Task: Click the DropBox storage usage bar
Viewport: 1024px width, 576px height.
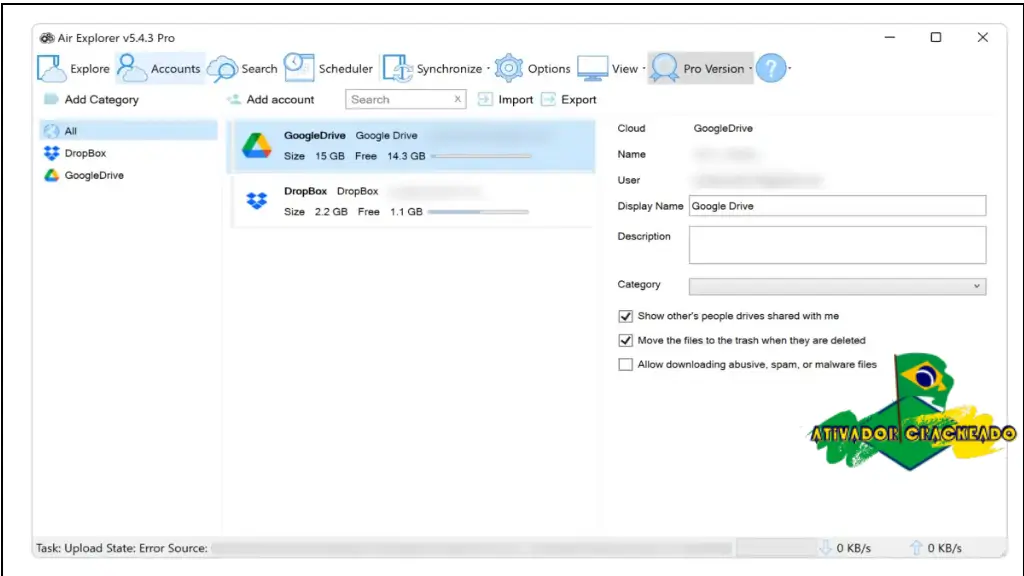Action: coord(479,212)
